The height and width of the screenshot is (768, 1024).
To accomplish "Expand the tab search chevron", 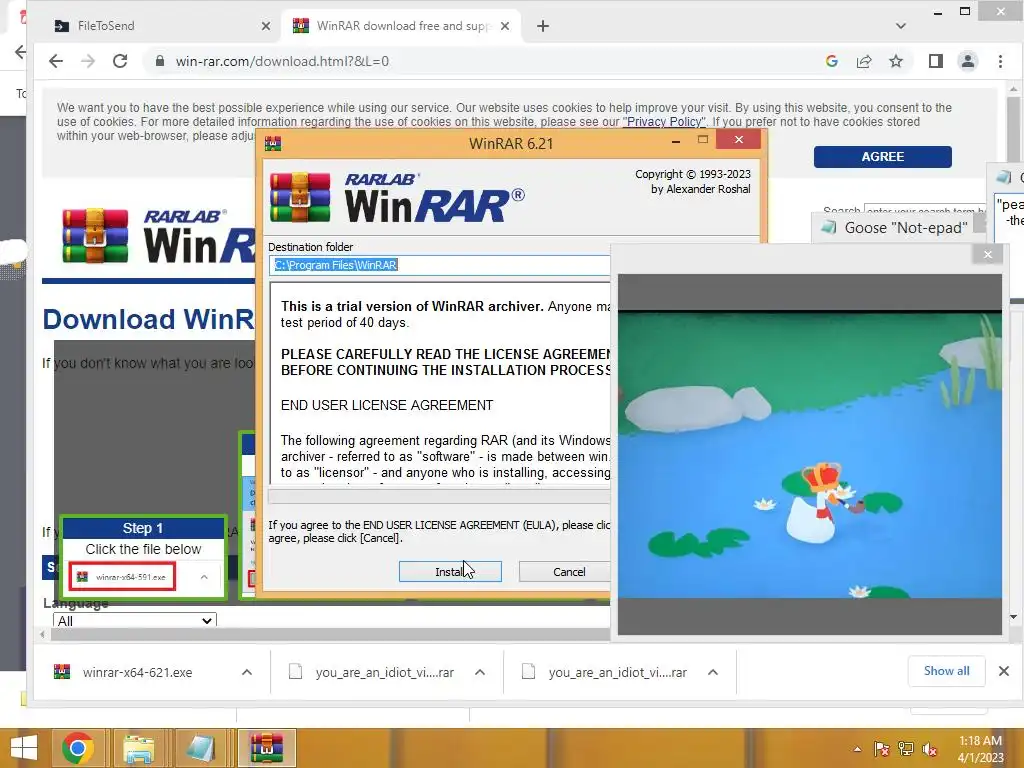I will (x=901, y=26).
